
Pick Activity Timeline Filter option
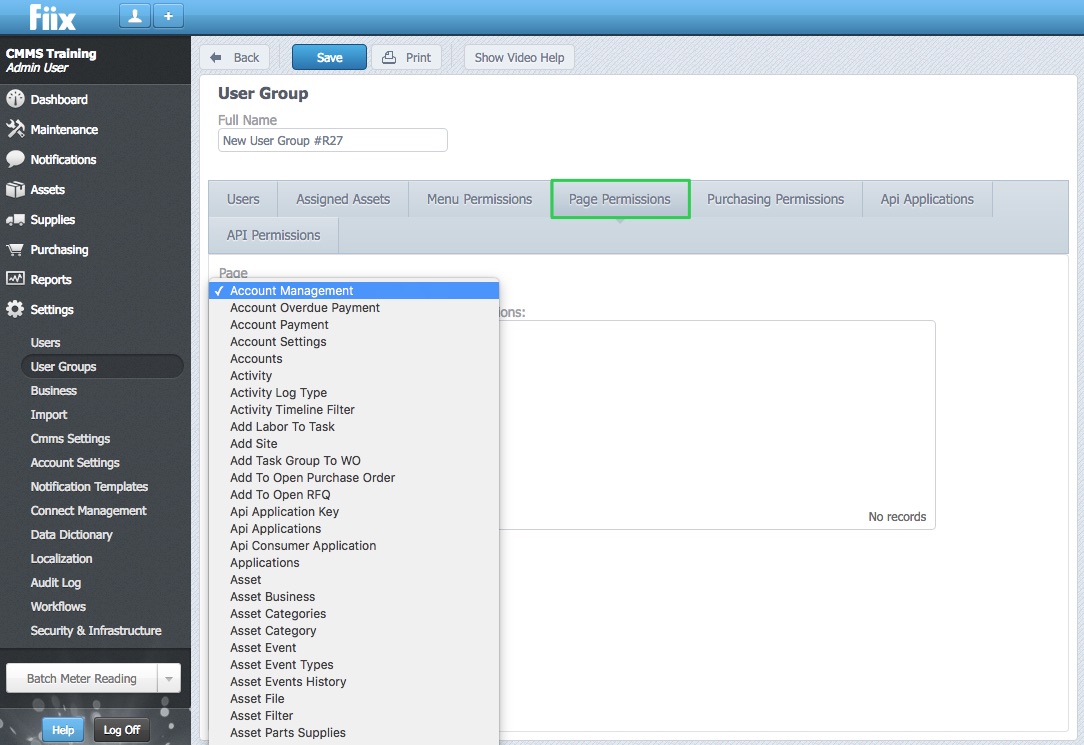coord(354,409)
